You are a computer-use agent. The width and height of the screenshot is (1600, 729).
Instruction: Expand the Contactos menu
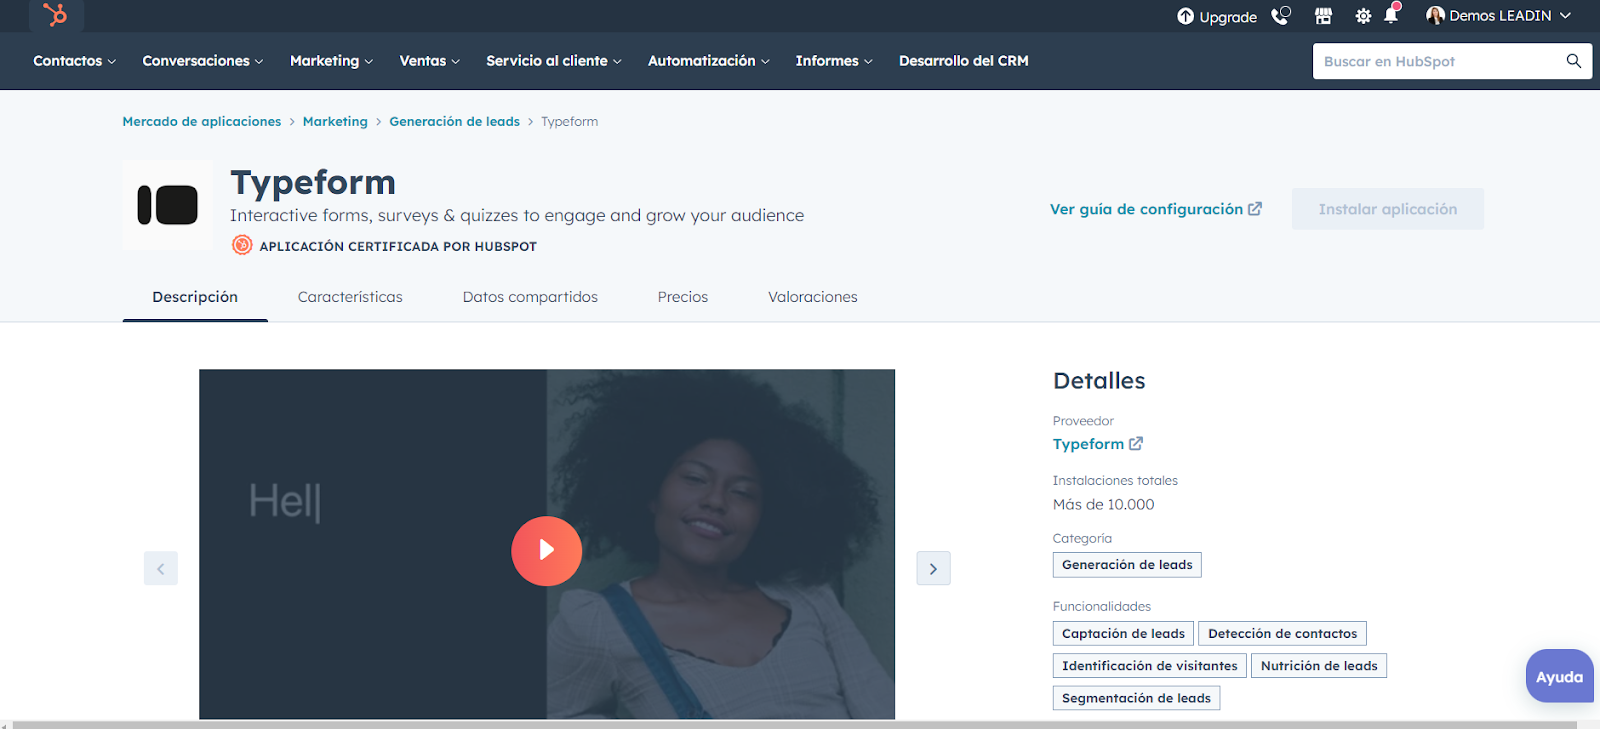(74, 61)
